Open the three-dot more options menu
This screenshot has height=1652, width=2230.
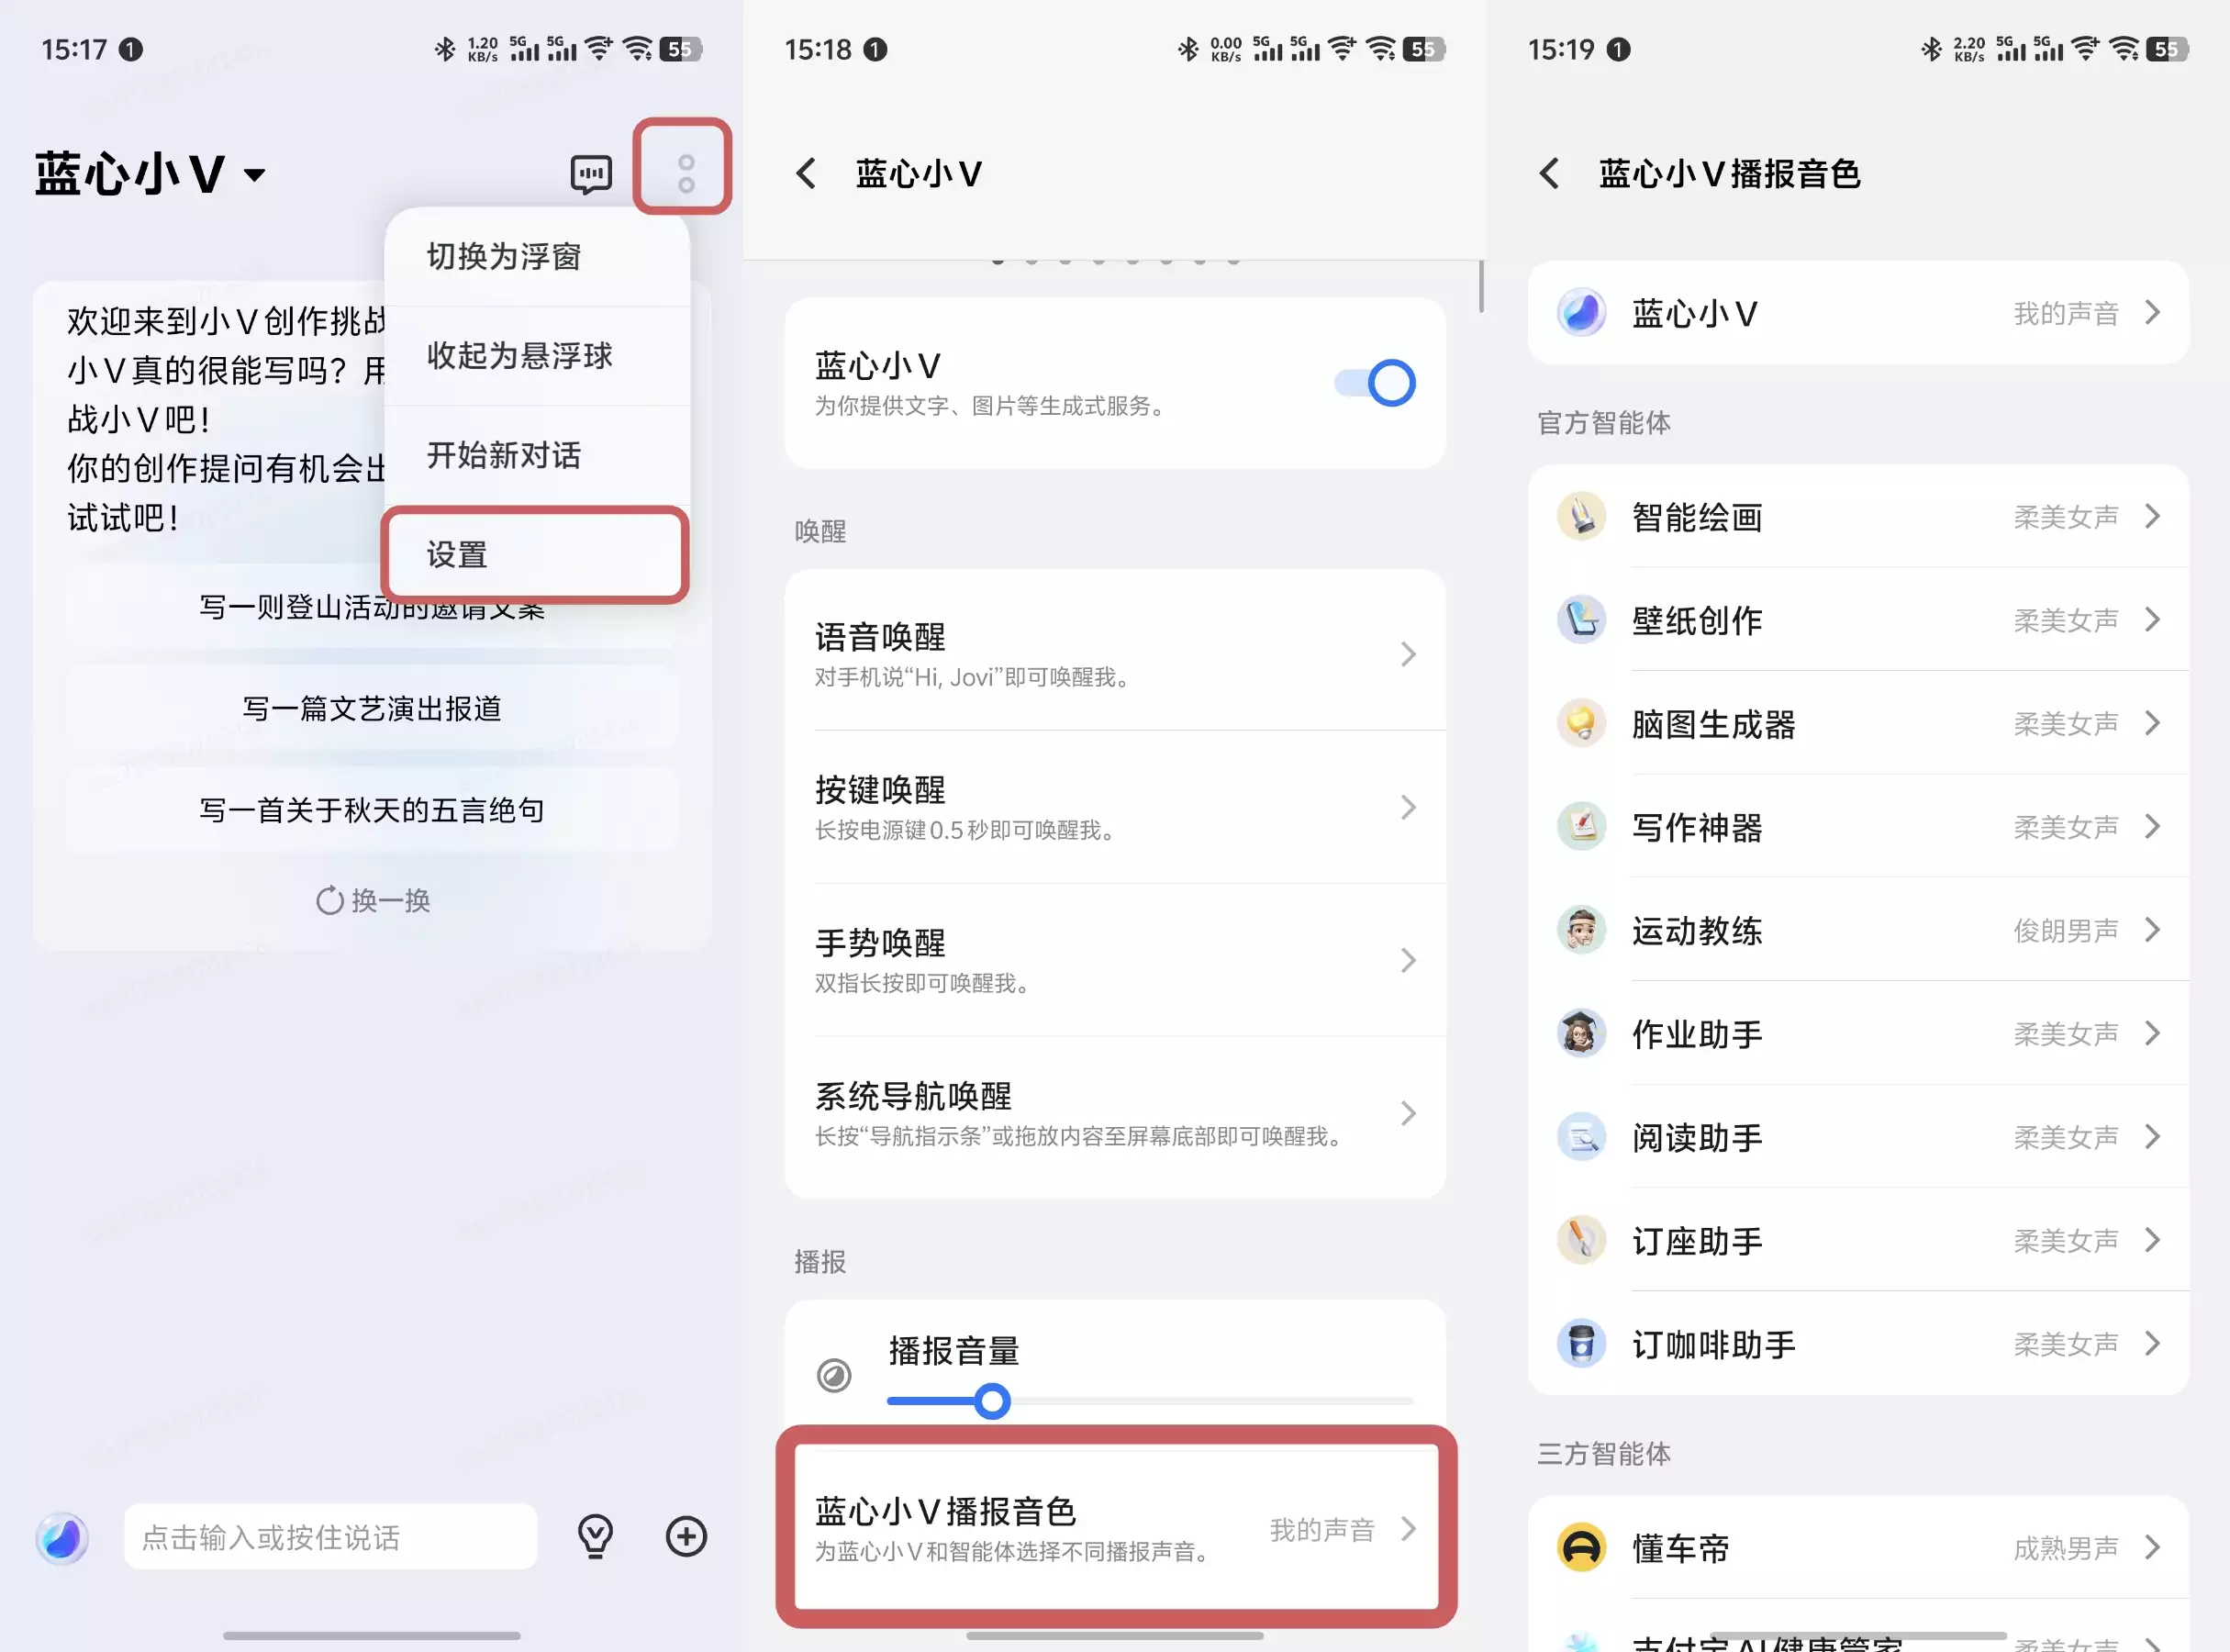[x=685, y=173]
